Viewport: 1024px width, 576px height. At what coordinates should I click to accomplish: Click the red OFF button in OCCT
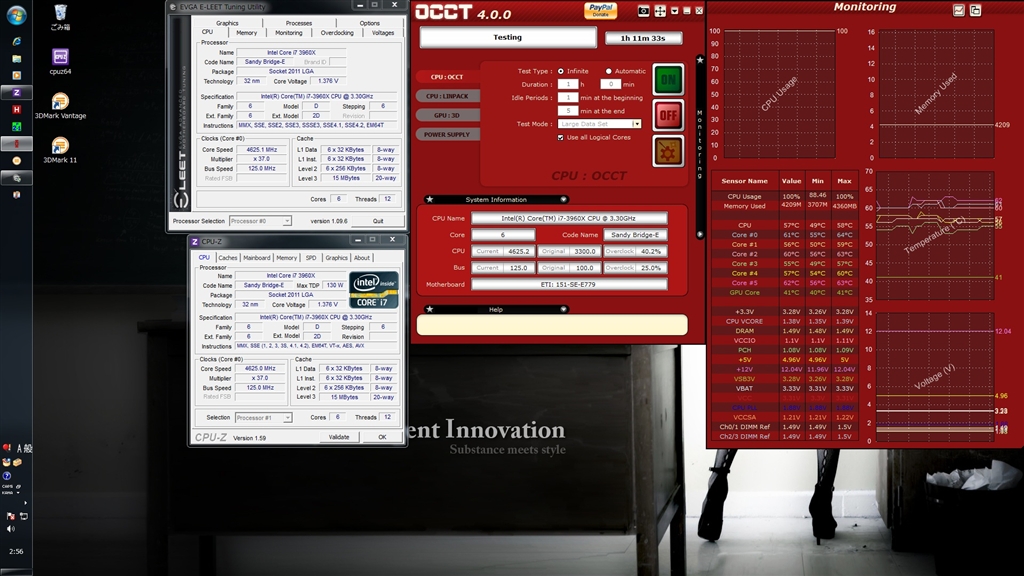(x=668, y=116)
